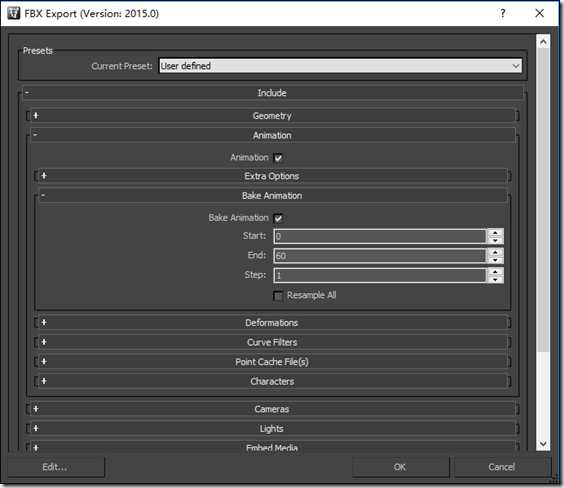Close the FBX Export dialog

point(540,13)
